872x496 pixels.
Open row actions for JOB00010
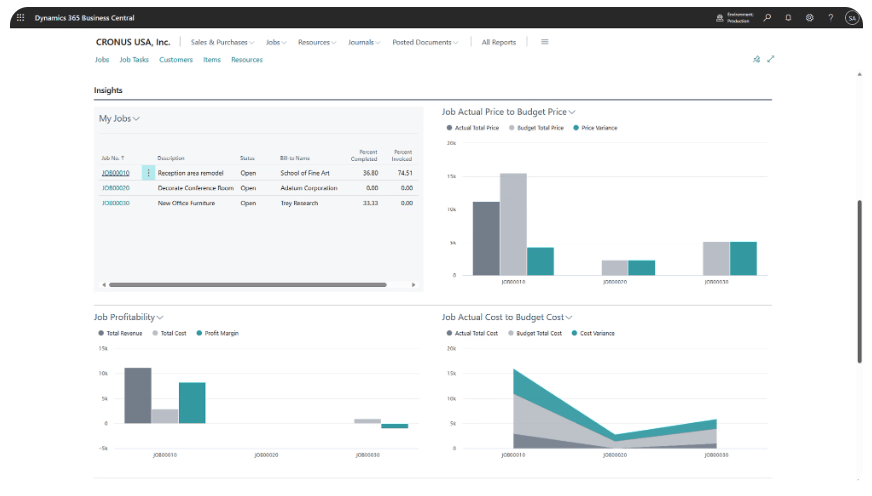(148, 173)
